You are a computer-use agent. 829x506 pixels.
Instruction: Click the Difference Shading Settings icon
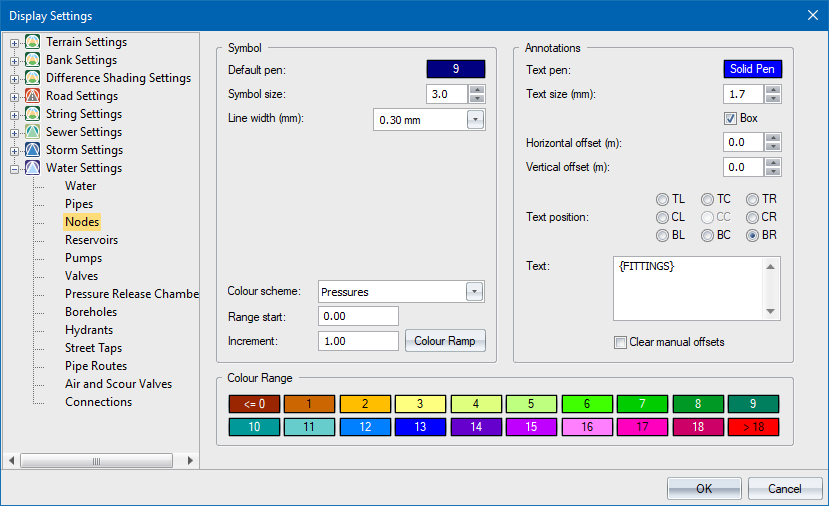(33, 78)
